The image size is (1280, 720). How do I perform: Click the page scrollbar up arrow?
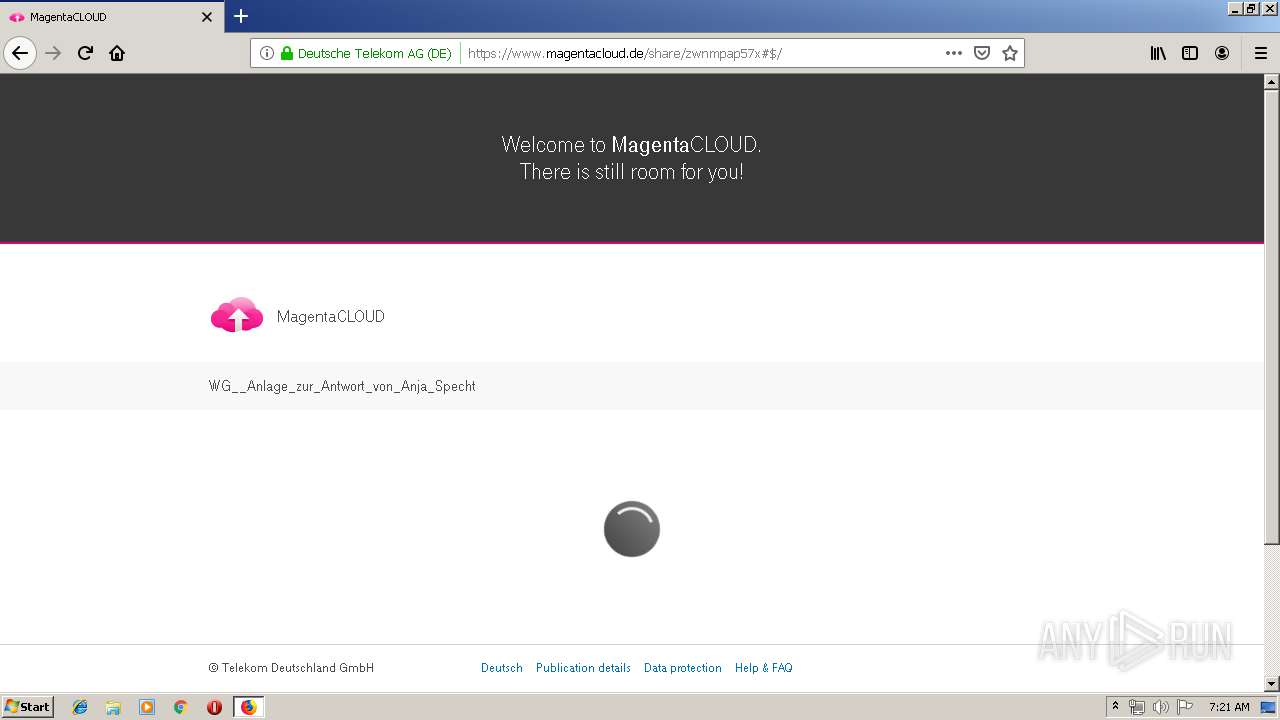(1272, 81)
